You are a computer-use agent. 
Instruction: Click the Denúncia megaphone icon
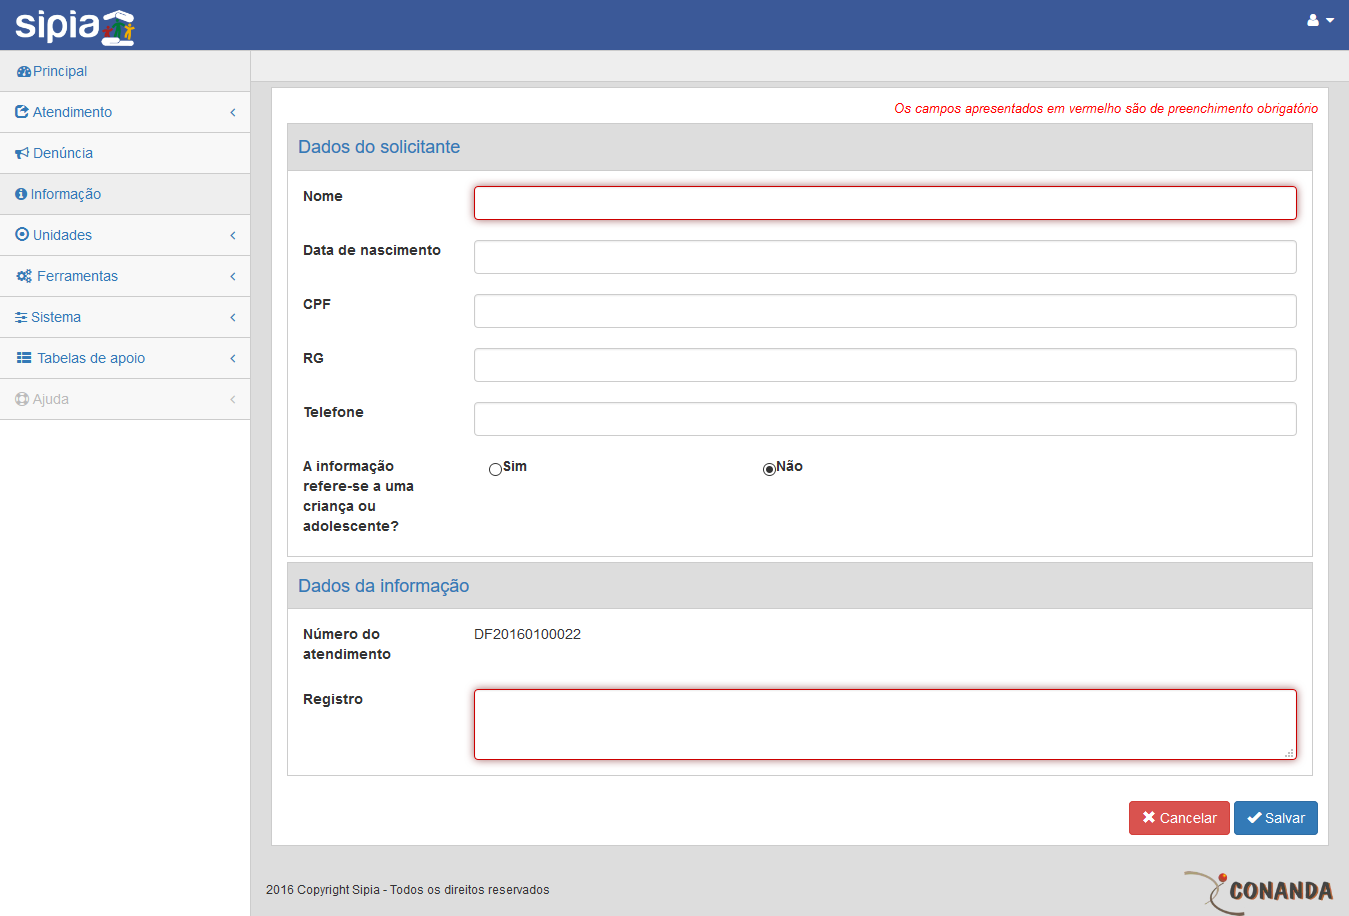tap(22, 153)
